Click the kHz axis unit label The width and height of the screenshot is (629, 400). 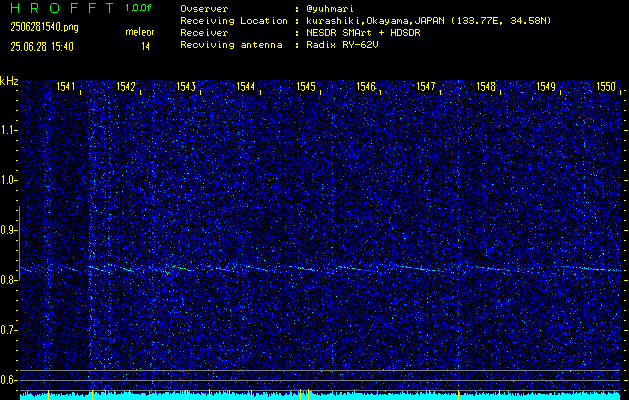(x=9, y=81)
